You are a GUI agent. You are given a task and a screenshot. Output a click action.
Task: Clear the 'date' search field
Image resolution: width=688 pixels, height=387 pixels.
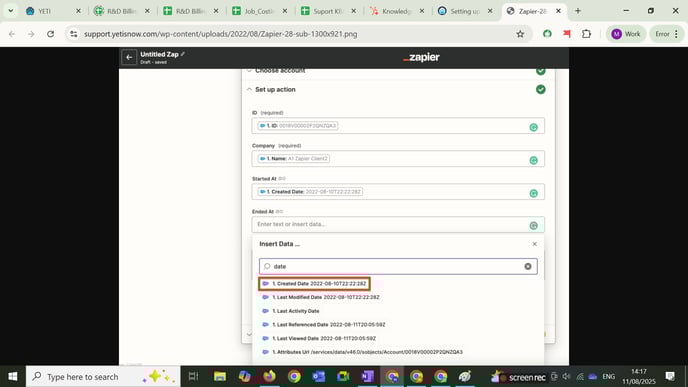[528, 266]
